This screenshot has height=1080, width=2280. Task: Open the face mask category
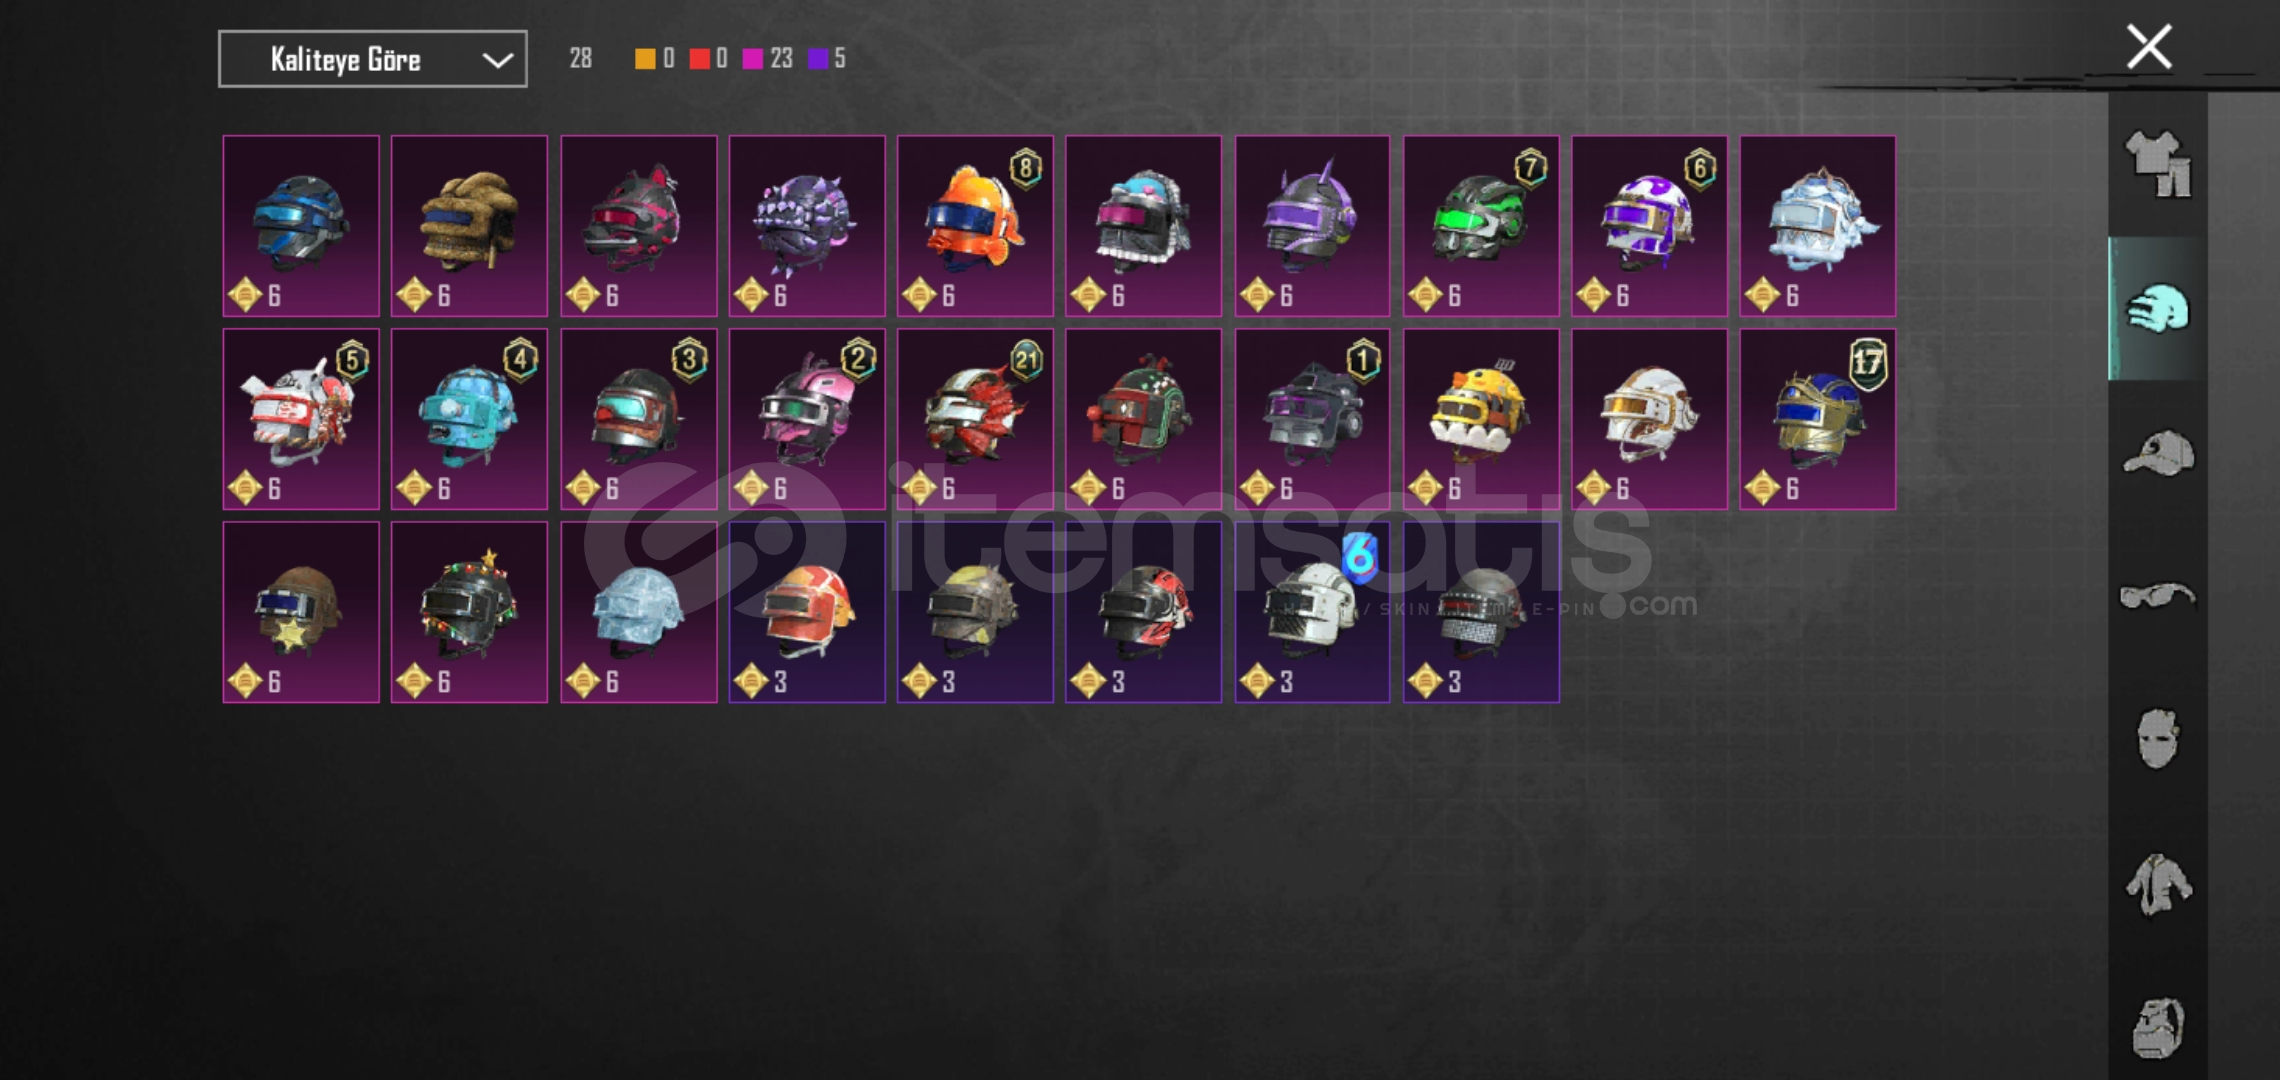[2158, 740]
